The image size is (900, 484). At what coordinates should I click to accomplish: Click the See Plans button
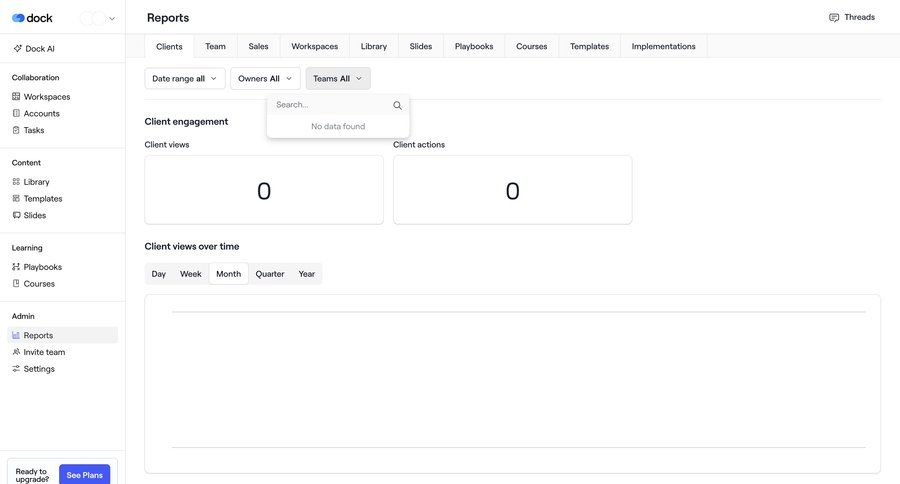[x=84, y=475]
